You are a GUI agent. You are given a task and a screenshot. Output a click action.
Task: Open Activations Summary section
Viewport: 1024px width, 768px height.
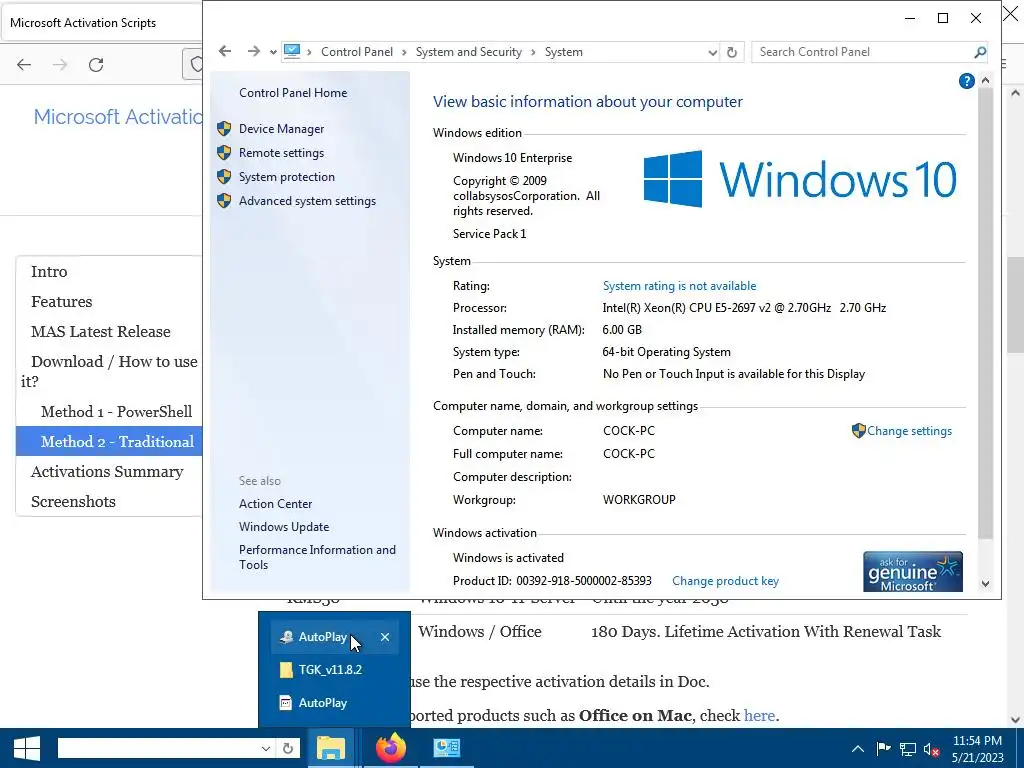tap(107, 472)
